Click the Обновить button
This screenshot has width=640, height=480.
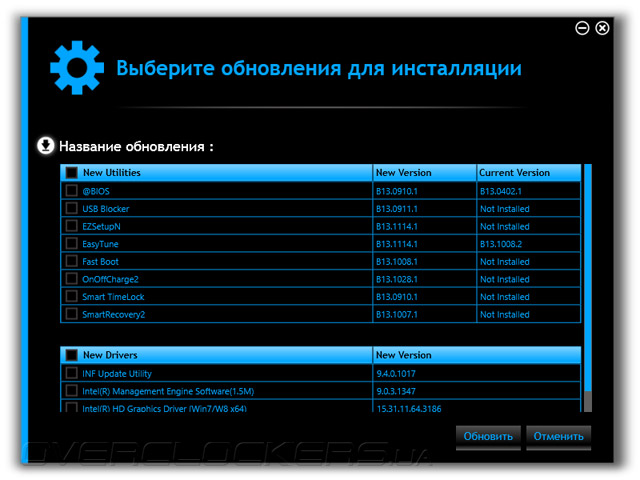tap(488, 437)
